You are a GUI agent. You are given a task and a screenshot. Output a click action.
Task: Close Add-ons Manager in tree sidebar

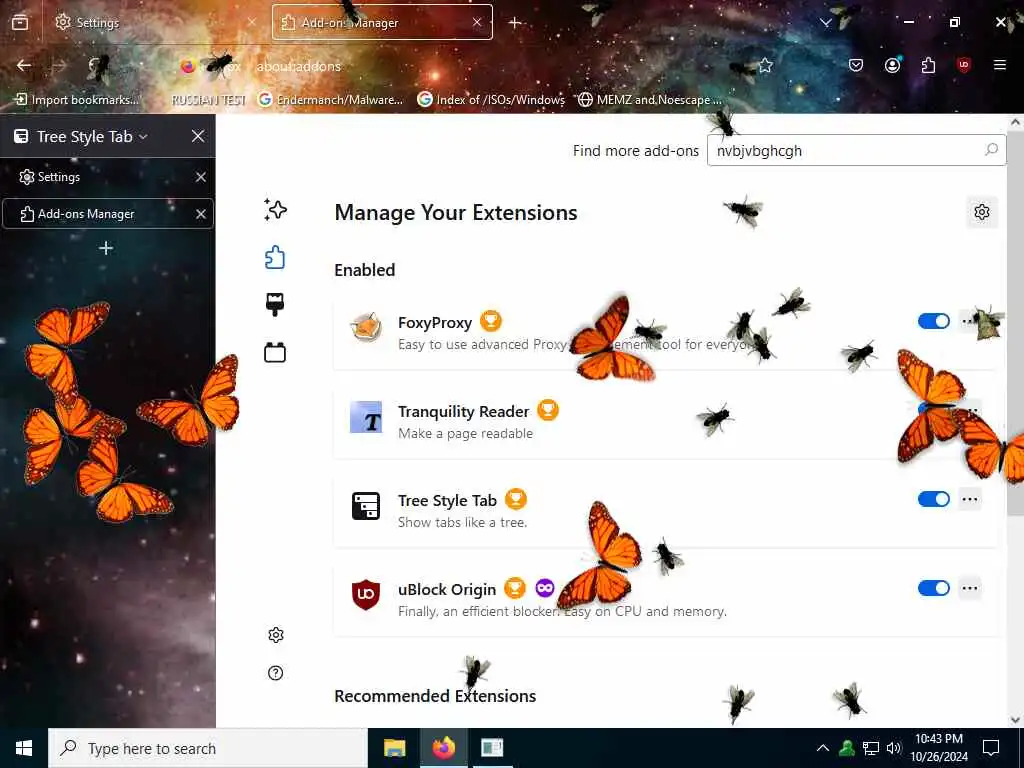(200, 214)
